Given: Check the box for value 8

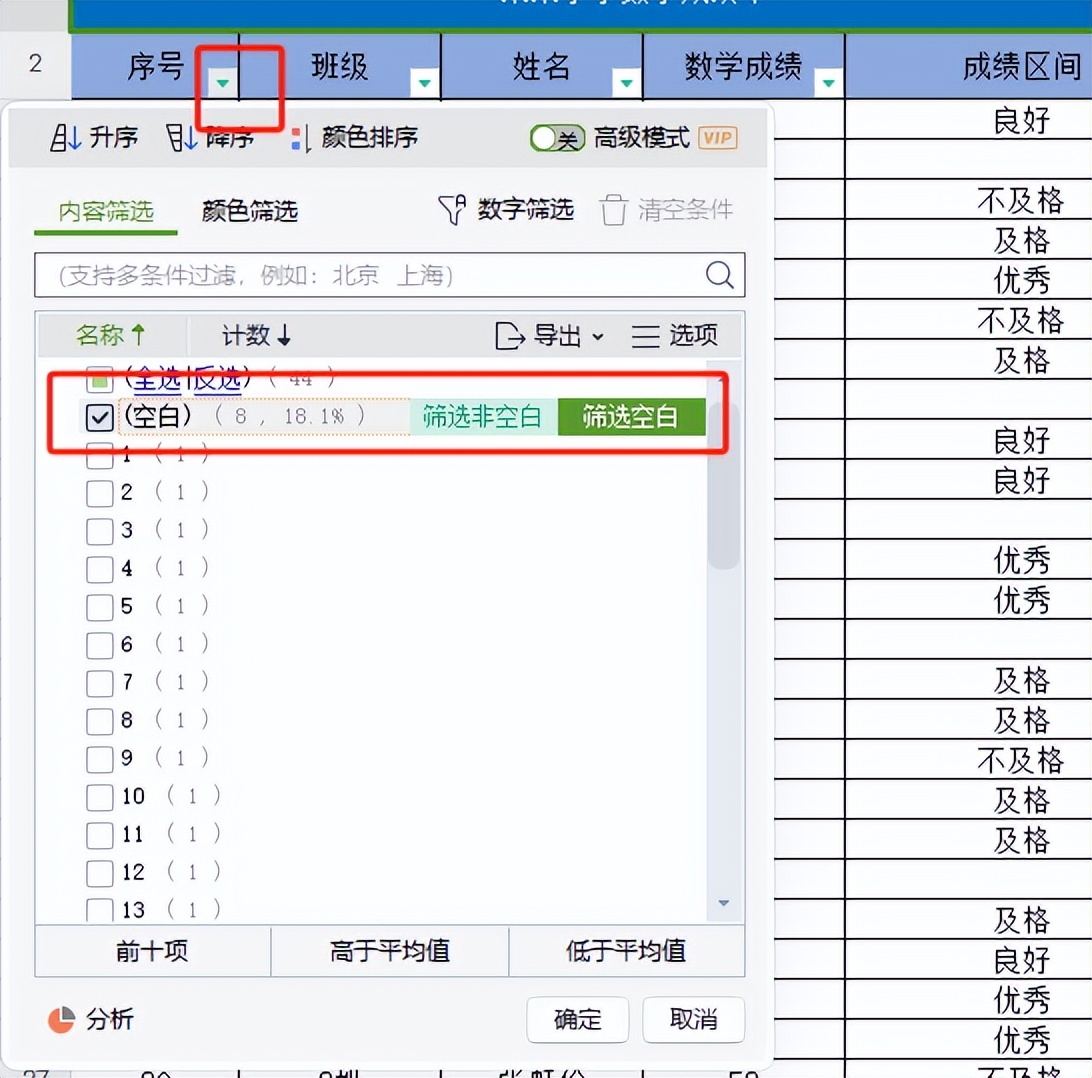Looking at the screenshot, I should [x=100, y=721].
